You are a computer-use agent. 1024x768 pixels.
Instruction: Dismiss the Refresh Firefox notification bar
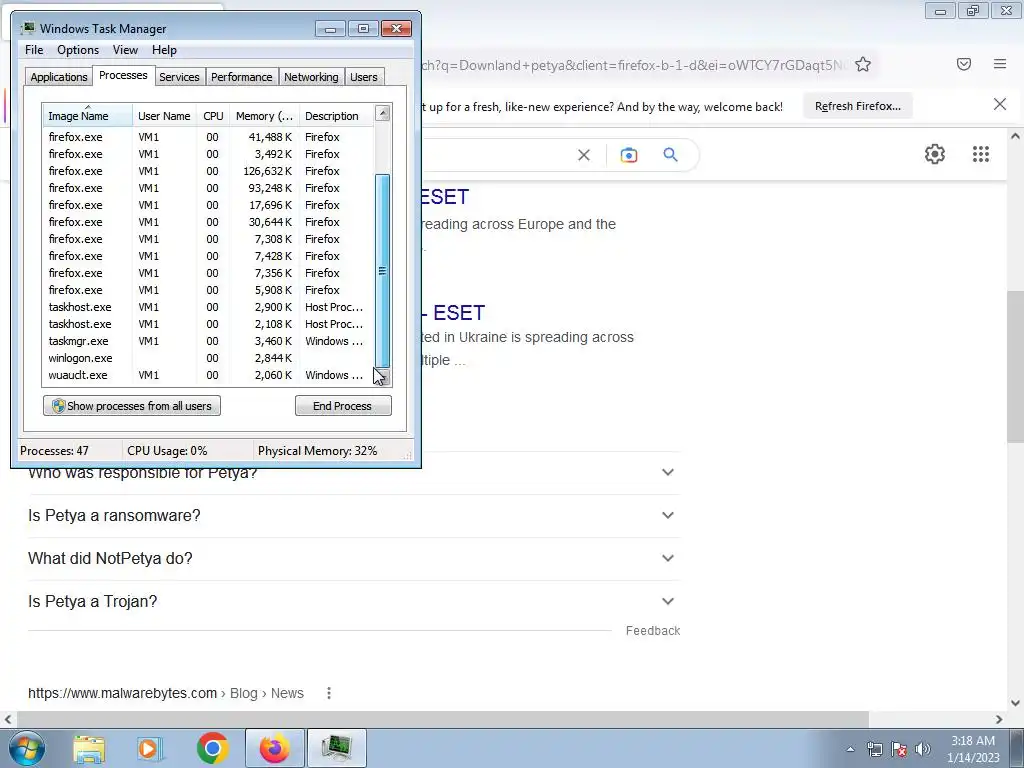point(999,104)
